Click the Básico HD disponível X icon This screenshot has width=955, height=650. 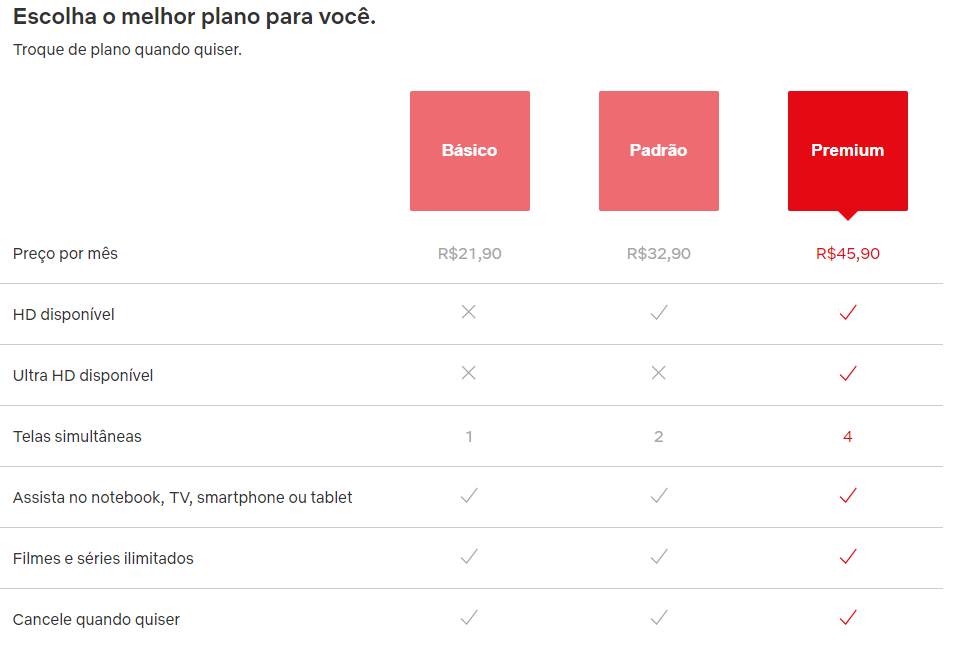pyautogui.click(x=468, y=312)
